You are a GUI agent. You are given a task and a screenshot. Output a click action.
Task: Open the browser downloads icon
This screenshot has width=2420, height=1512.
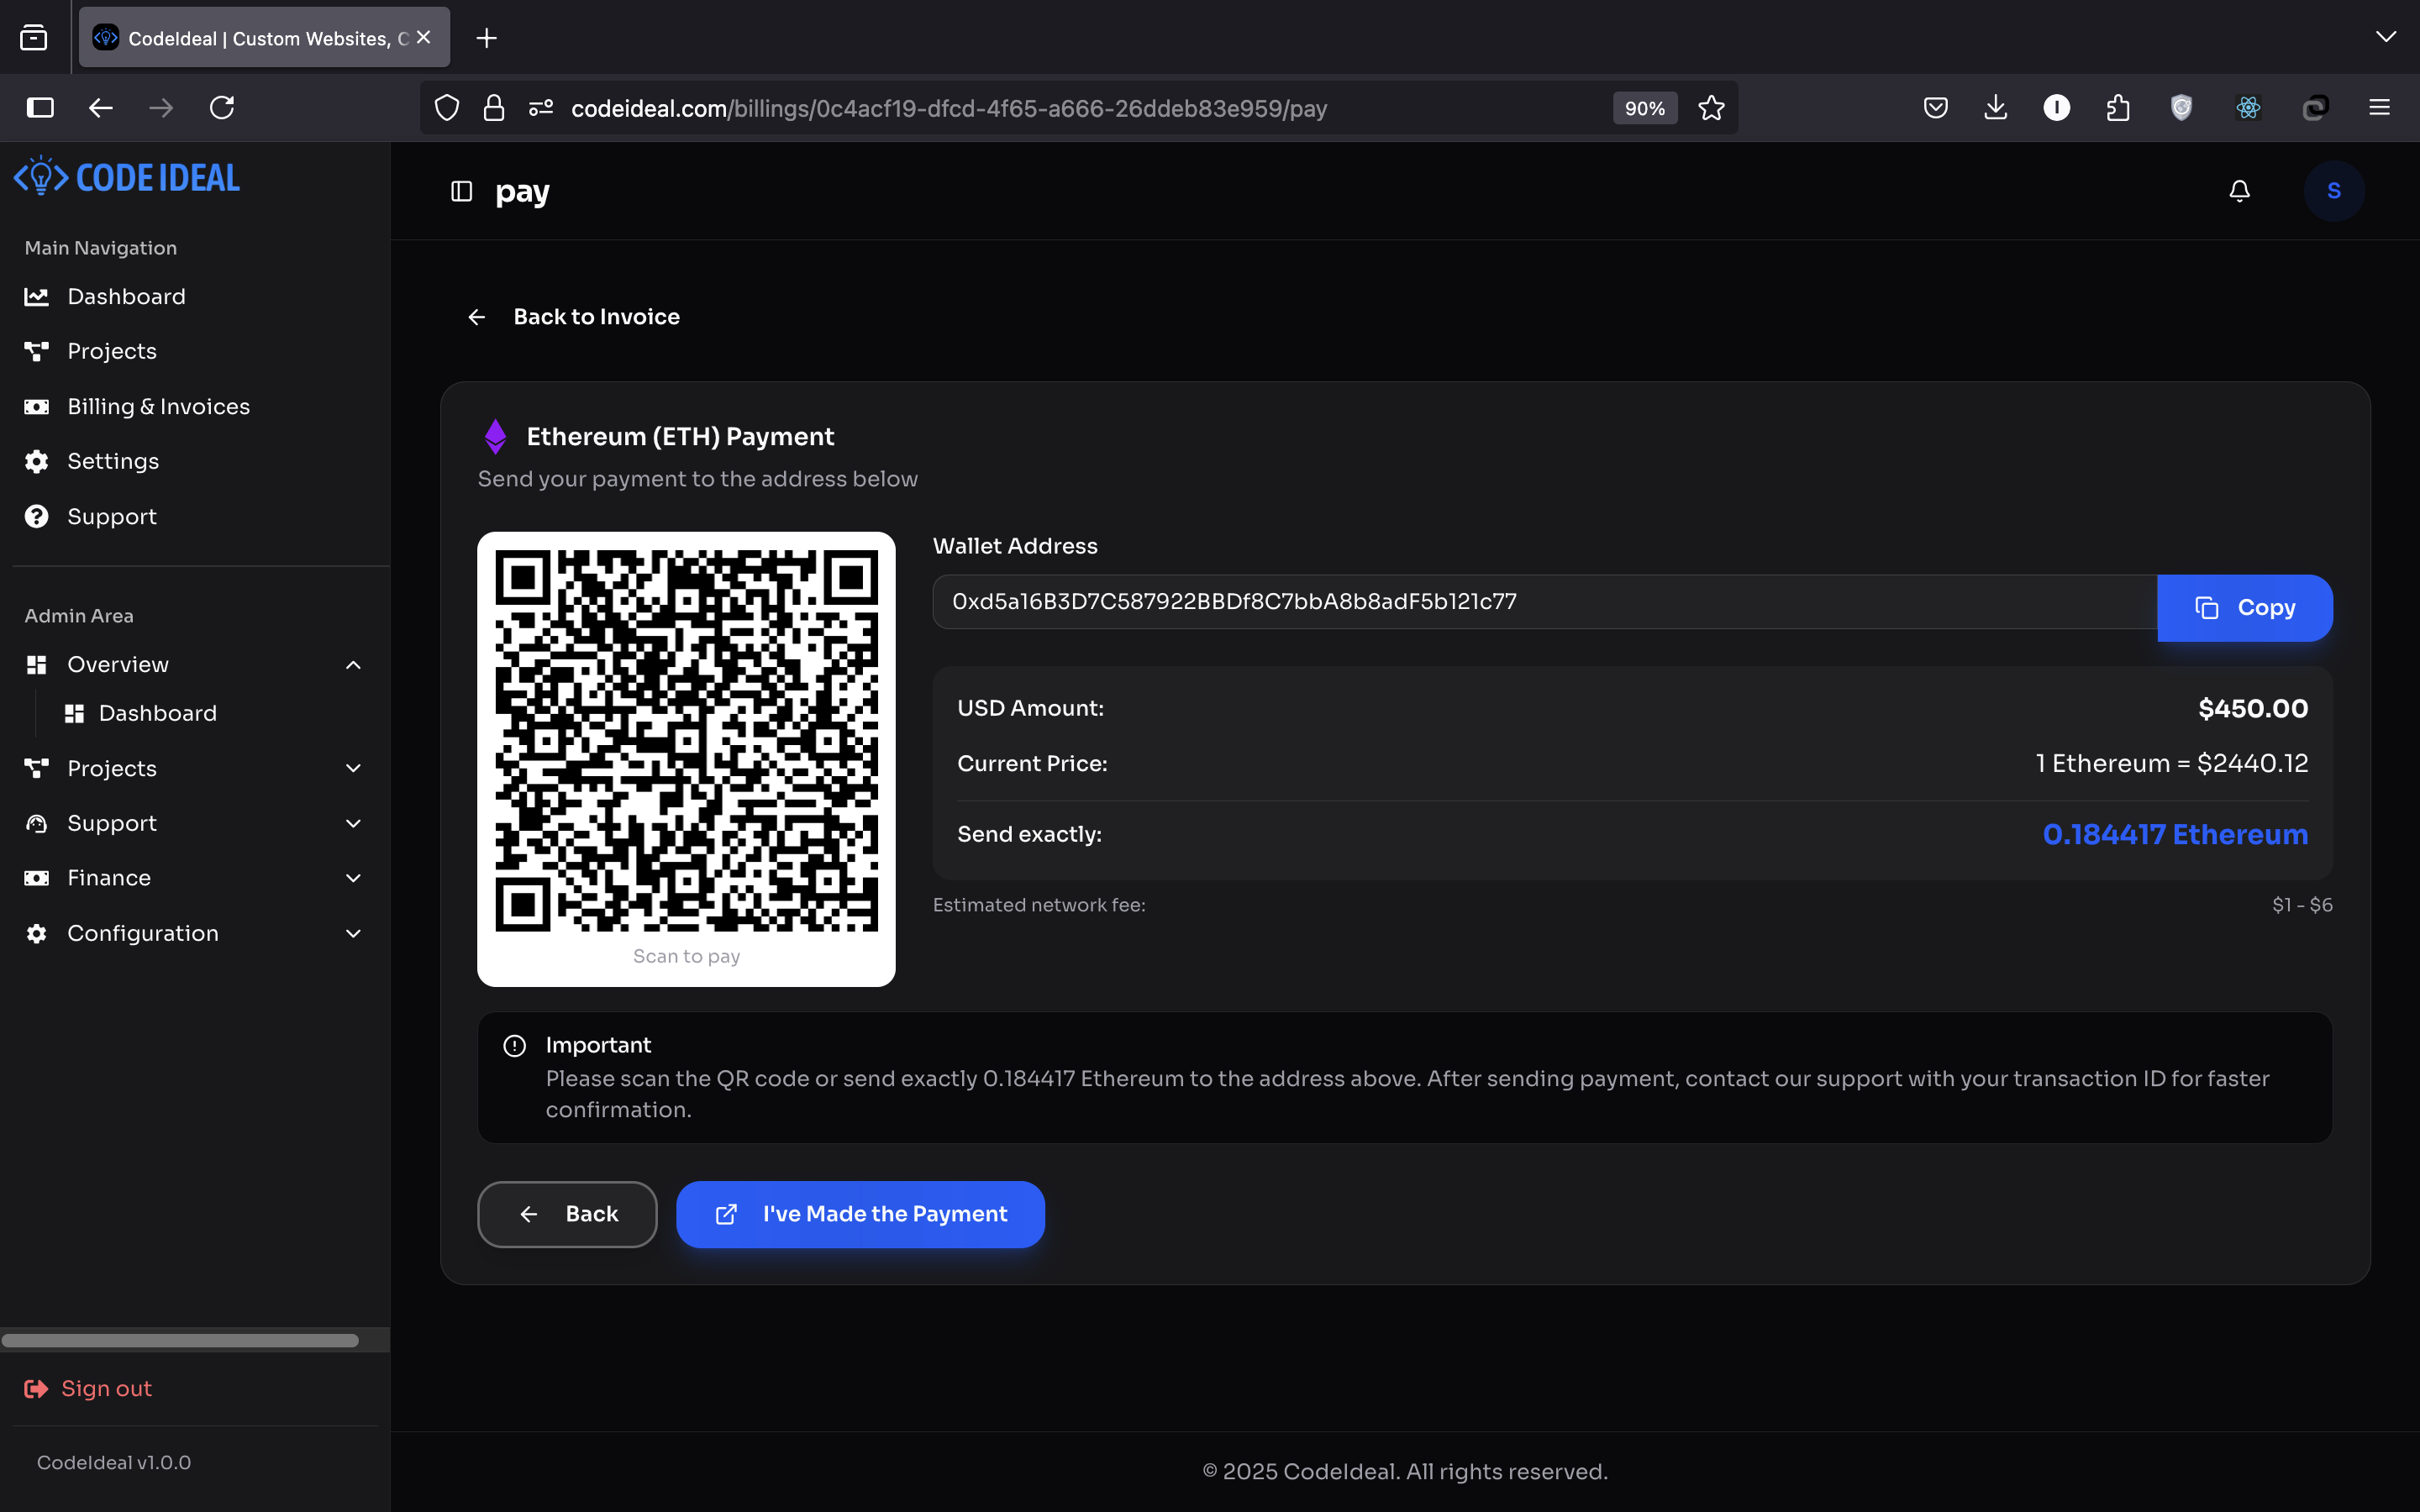pyautogui.click(x=1995, y=108)
